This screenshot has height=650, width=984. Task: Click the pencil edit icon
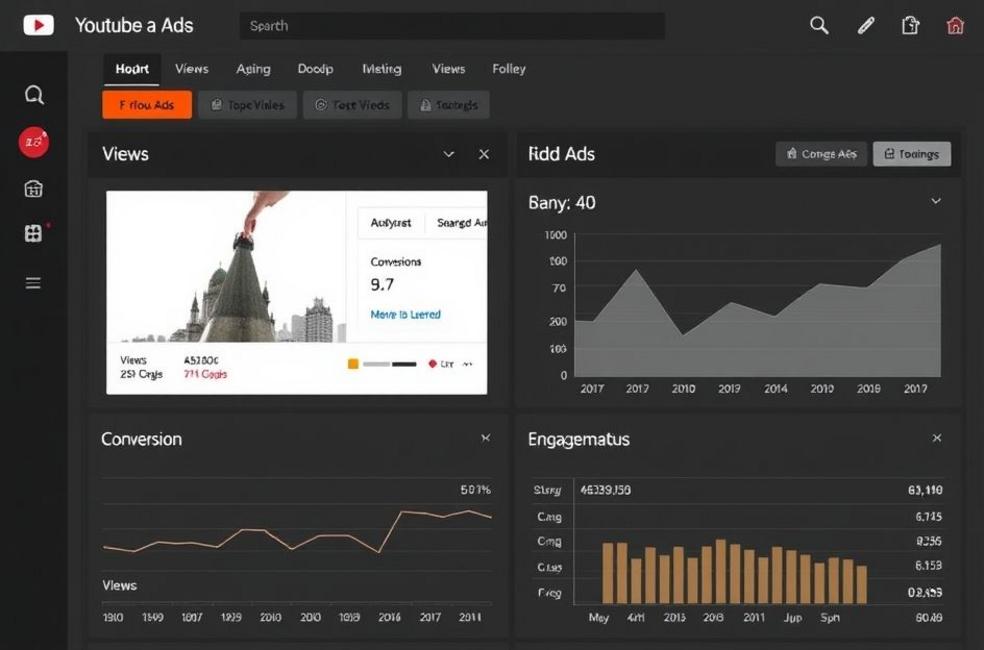point(866,26)
